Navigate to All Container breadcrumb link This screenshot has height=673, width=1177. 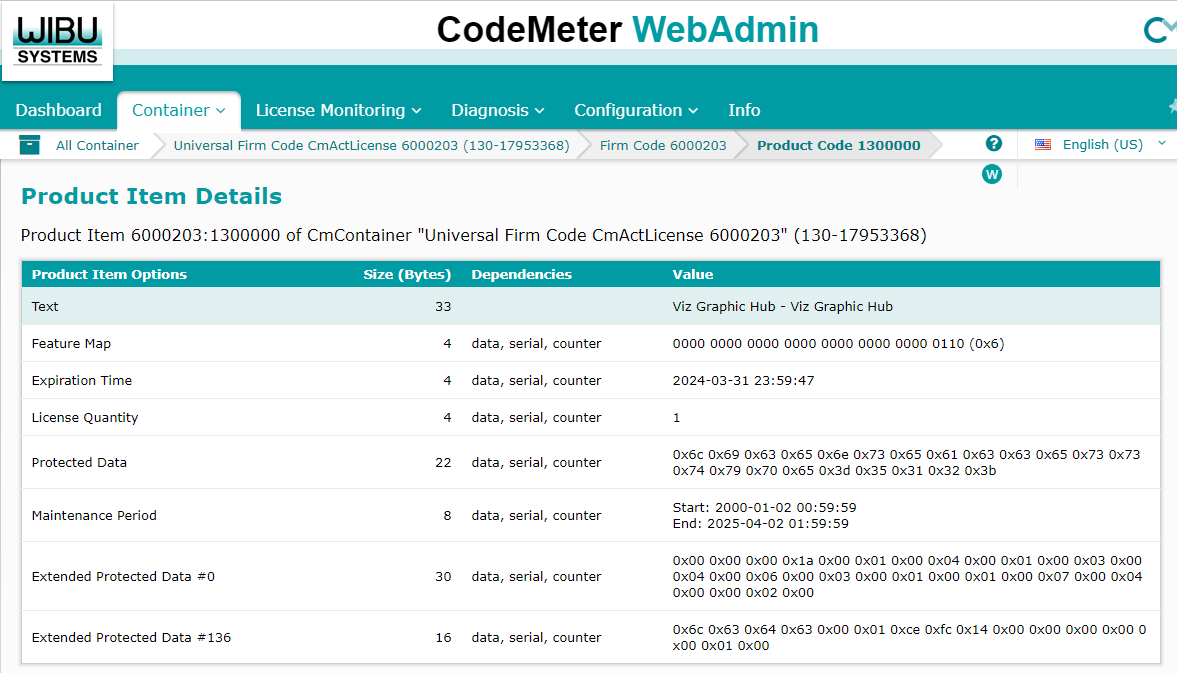pyautogui.click(x=97, y=145)
